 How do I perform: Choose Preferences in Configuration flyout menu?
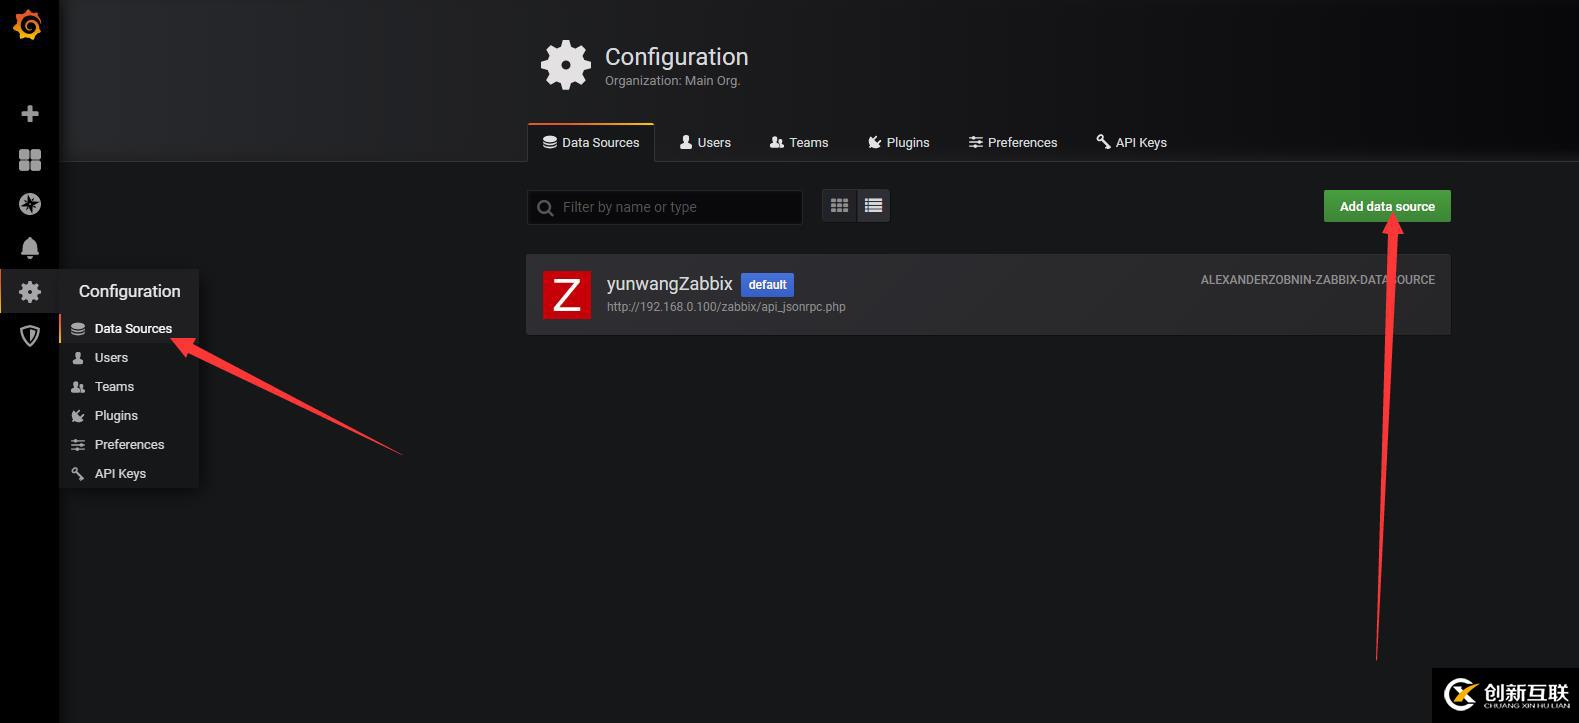click(129, 444)
